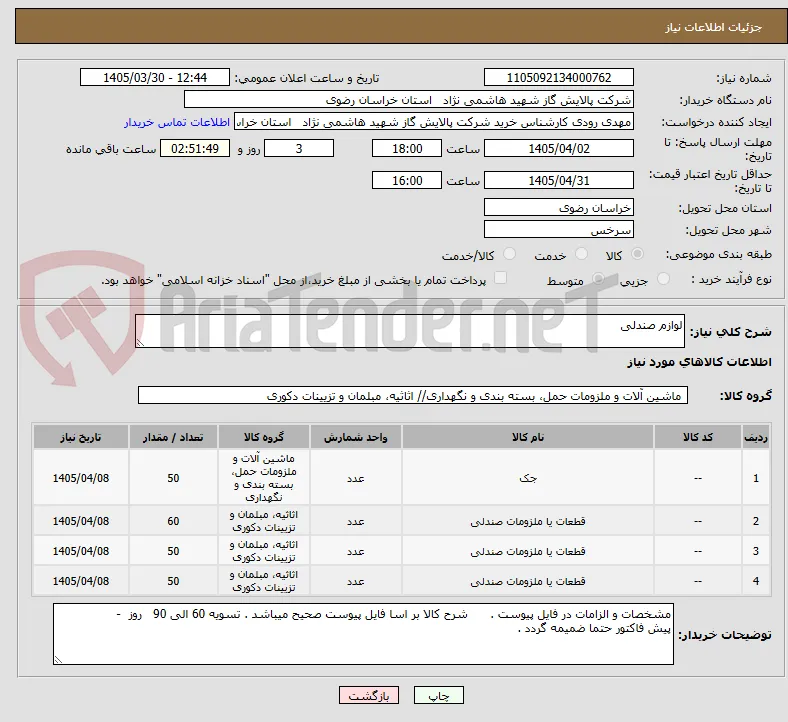This screenshot has height=722, width=788.
Task: Click the remaining days field showing 3
Action: pyautogui.click(x=299, y=149)
